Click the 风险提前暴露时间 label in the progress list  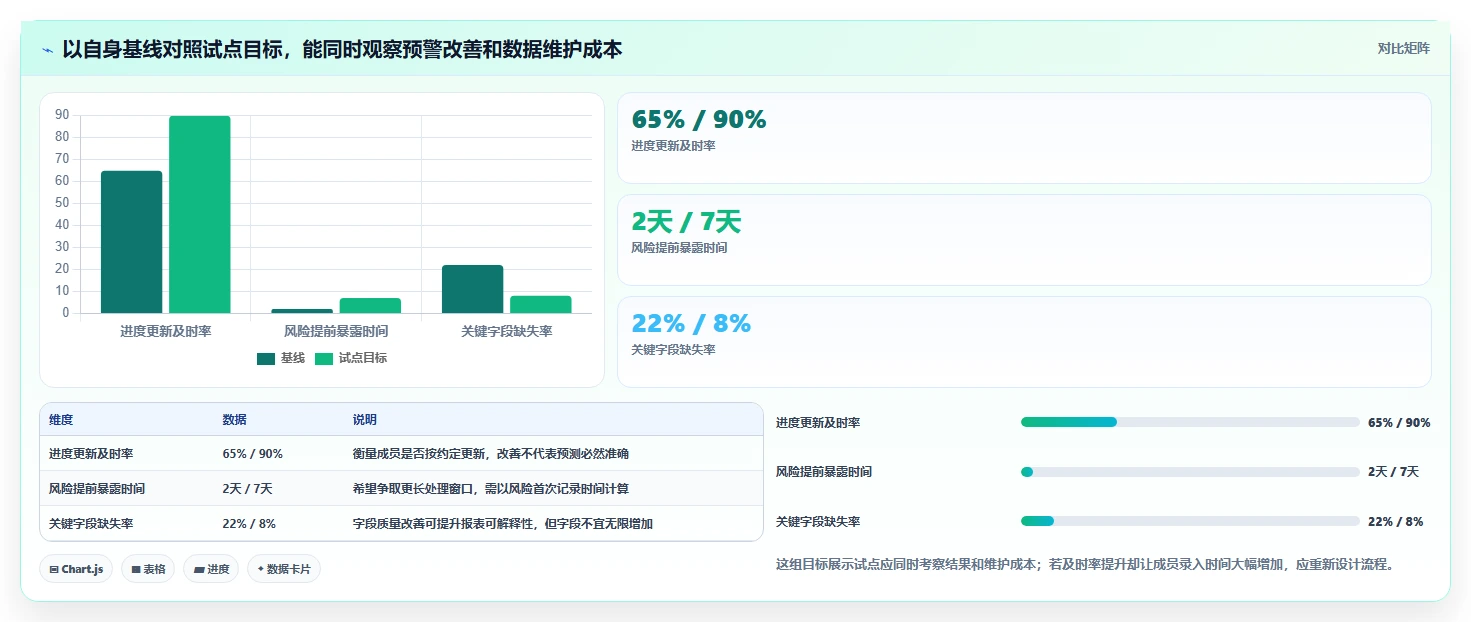(x=824, y=472)
